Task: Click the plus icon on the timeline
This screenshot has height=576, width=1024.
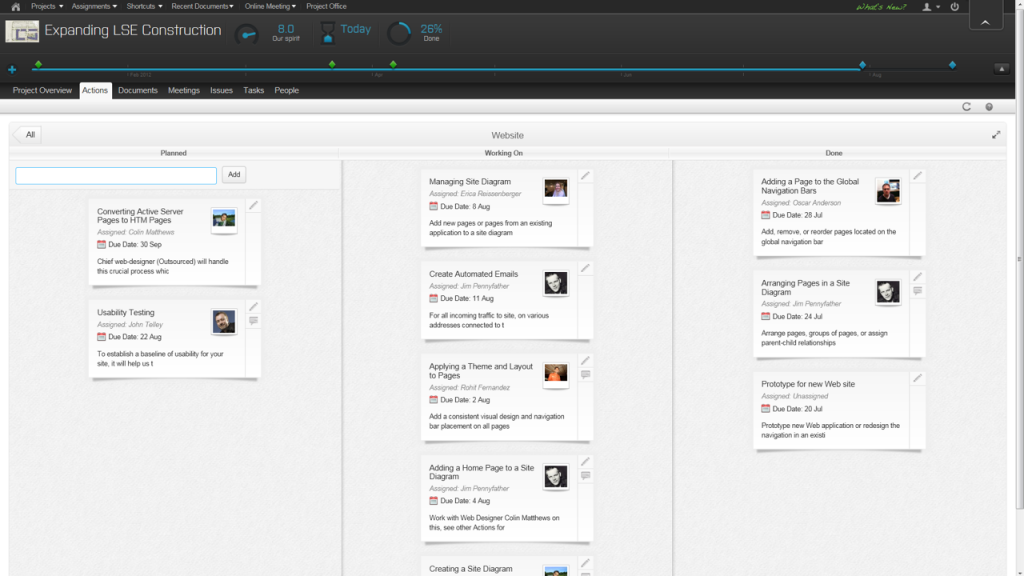Action: coord(12,70)
